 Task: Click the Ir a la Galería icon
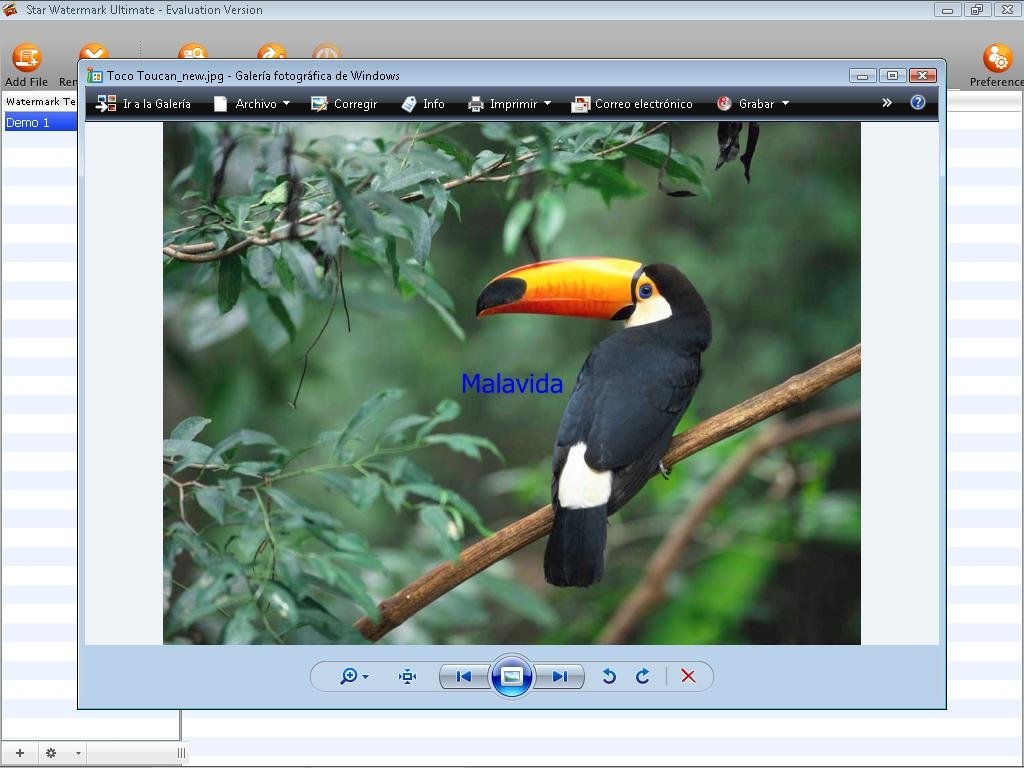pyautogui.click(x=106, y=104)
